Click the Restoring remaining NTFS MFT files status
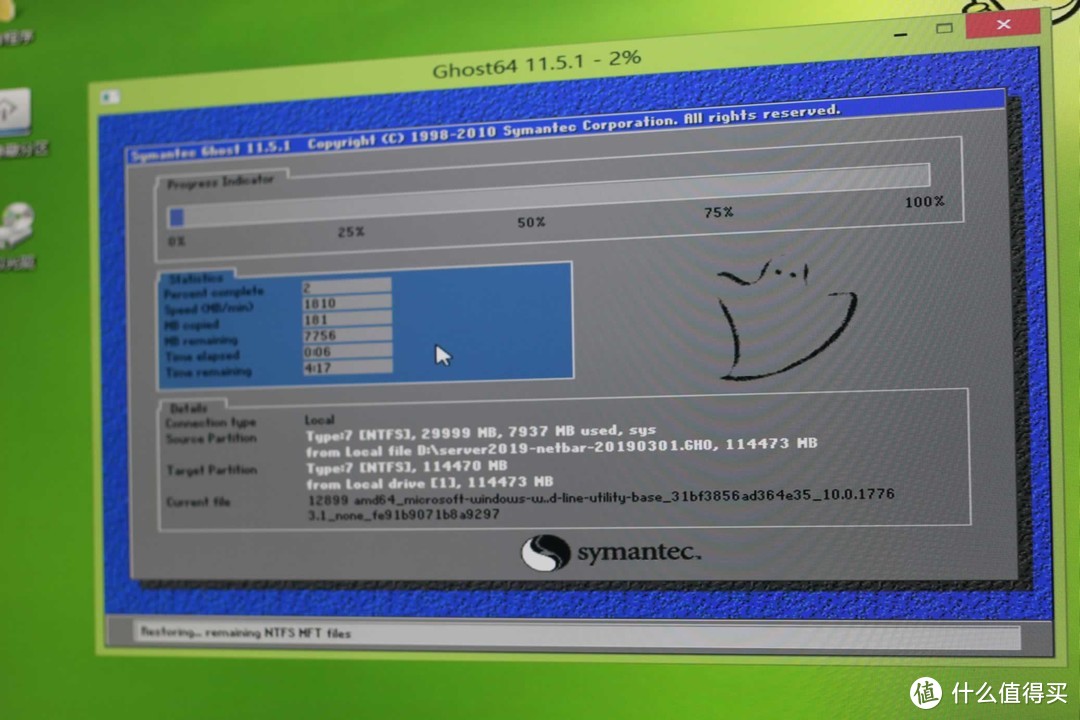 245,632
